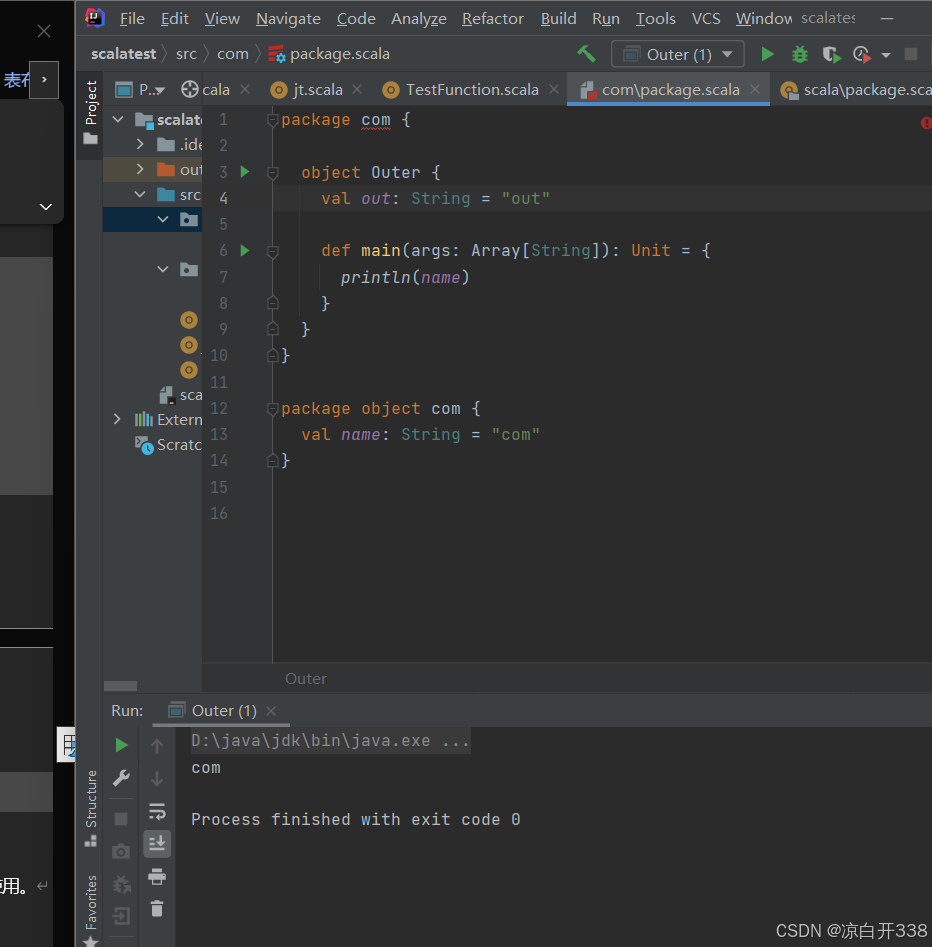Click the stop square in run panel

pyautogui.click(x=121, y=818)
